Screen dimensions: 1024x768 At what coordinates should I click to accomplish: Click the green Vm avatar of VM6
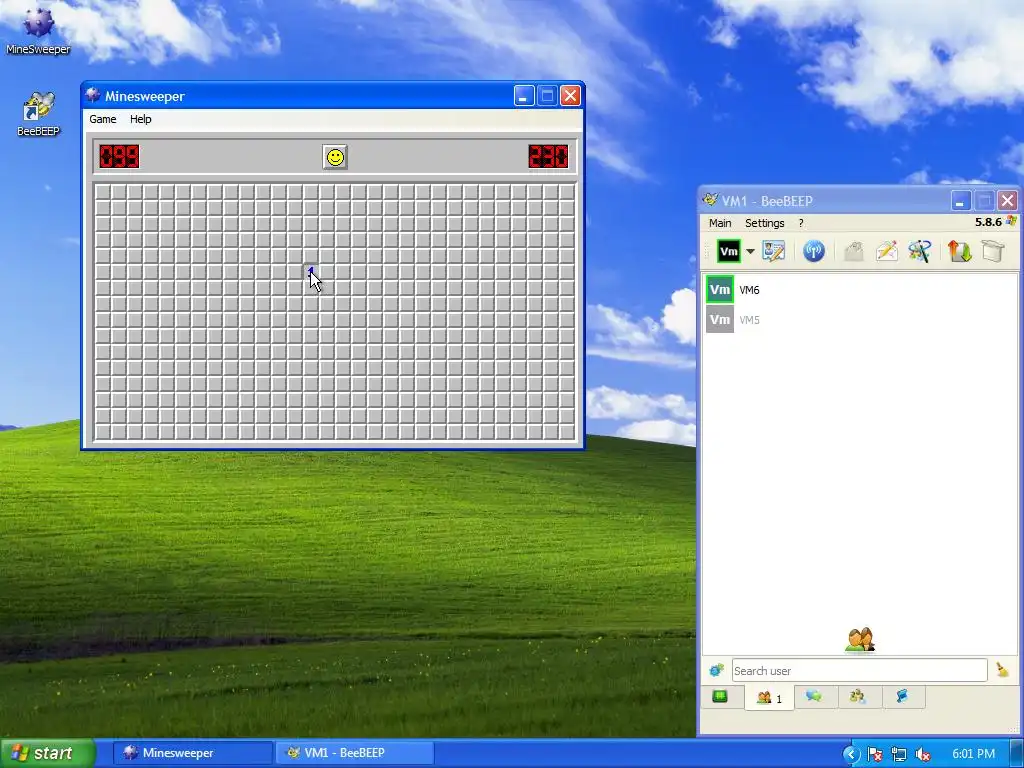point(720,289)
